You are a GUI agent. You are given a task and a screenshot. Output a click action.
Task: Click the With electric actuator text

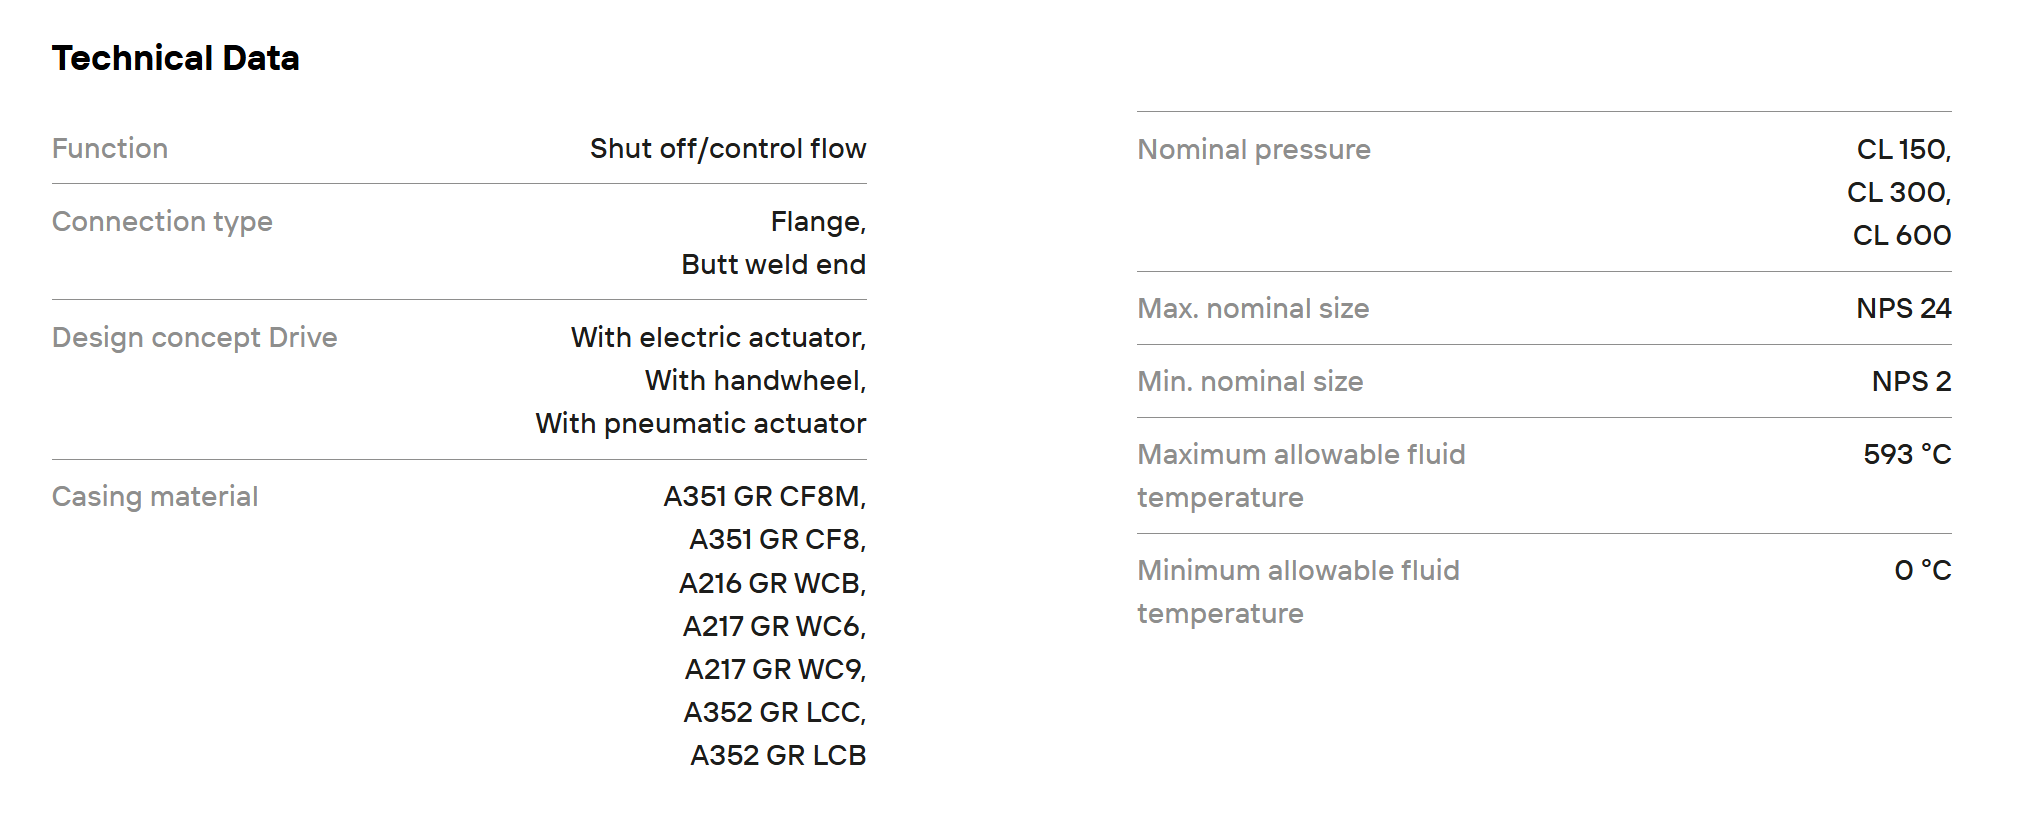tap(717, 338)
